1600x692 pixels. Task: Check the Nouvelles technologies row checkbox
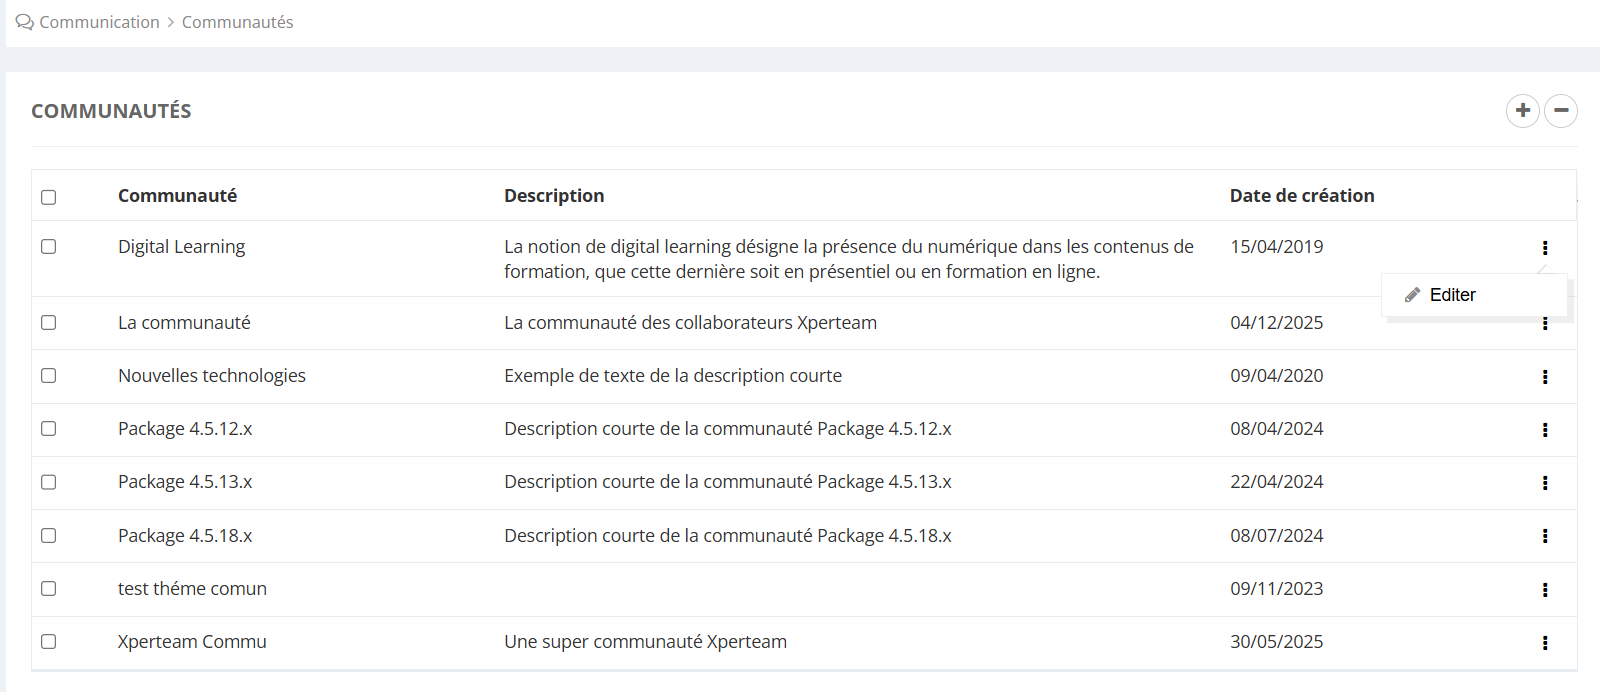(x=49, y=376)
